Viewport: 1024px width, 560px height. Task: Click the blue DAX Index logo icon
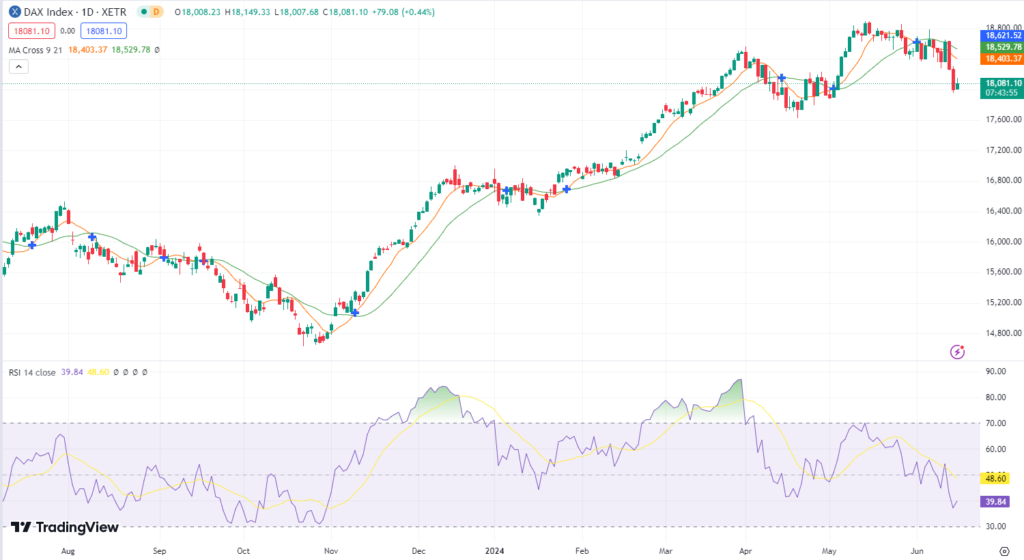click(x=14, y=12)
